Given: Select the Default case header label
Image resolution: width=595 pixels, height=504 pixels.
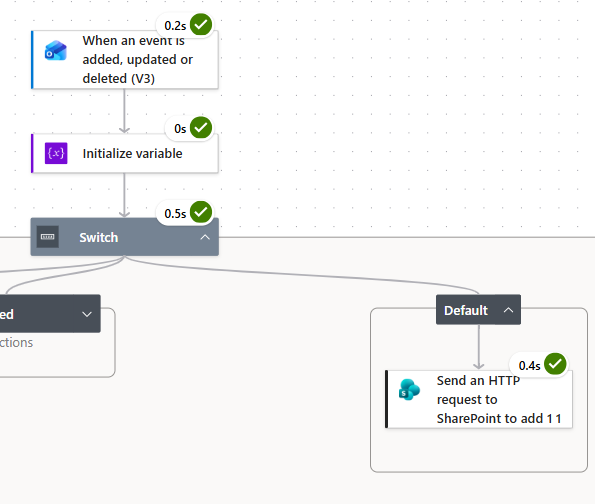Looking at the screenshot, I should (466, 310).
